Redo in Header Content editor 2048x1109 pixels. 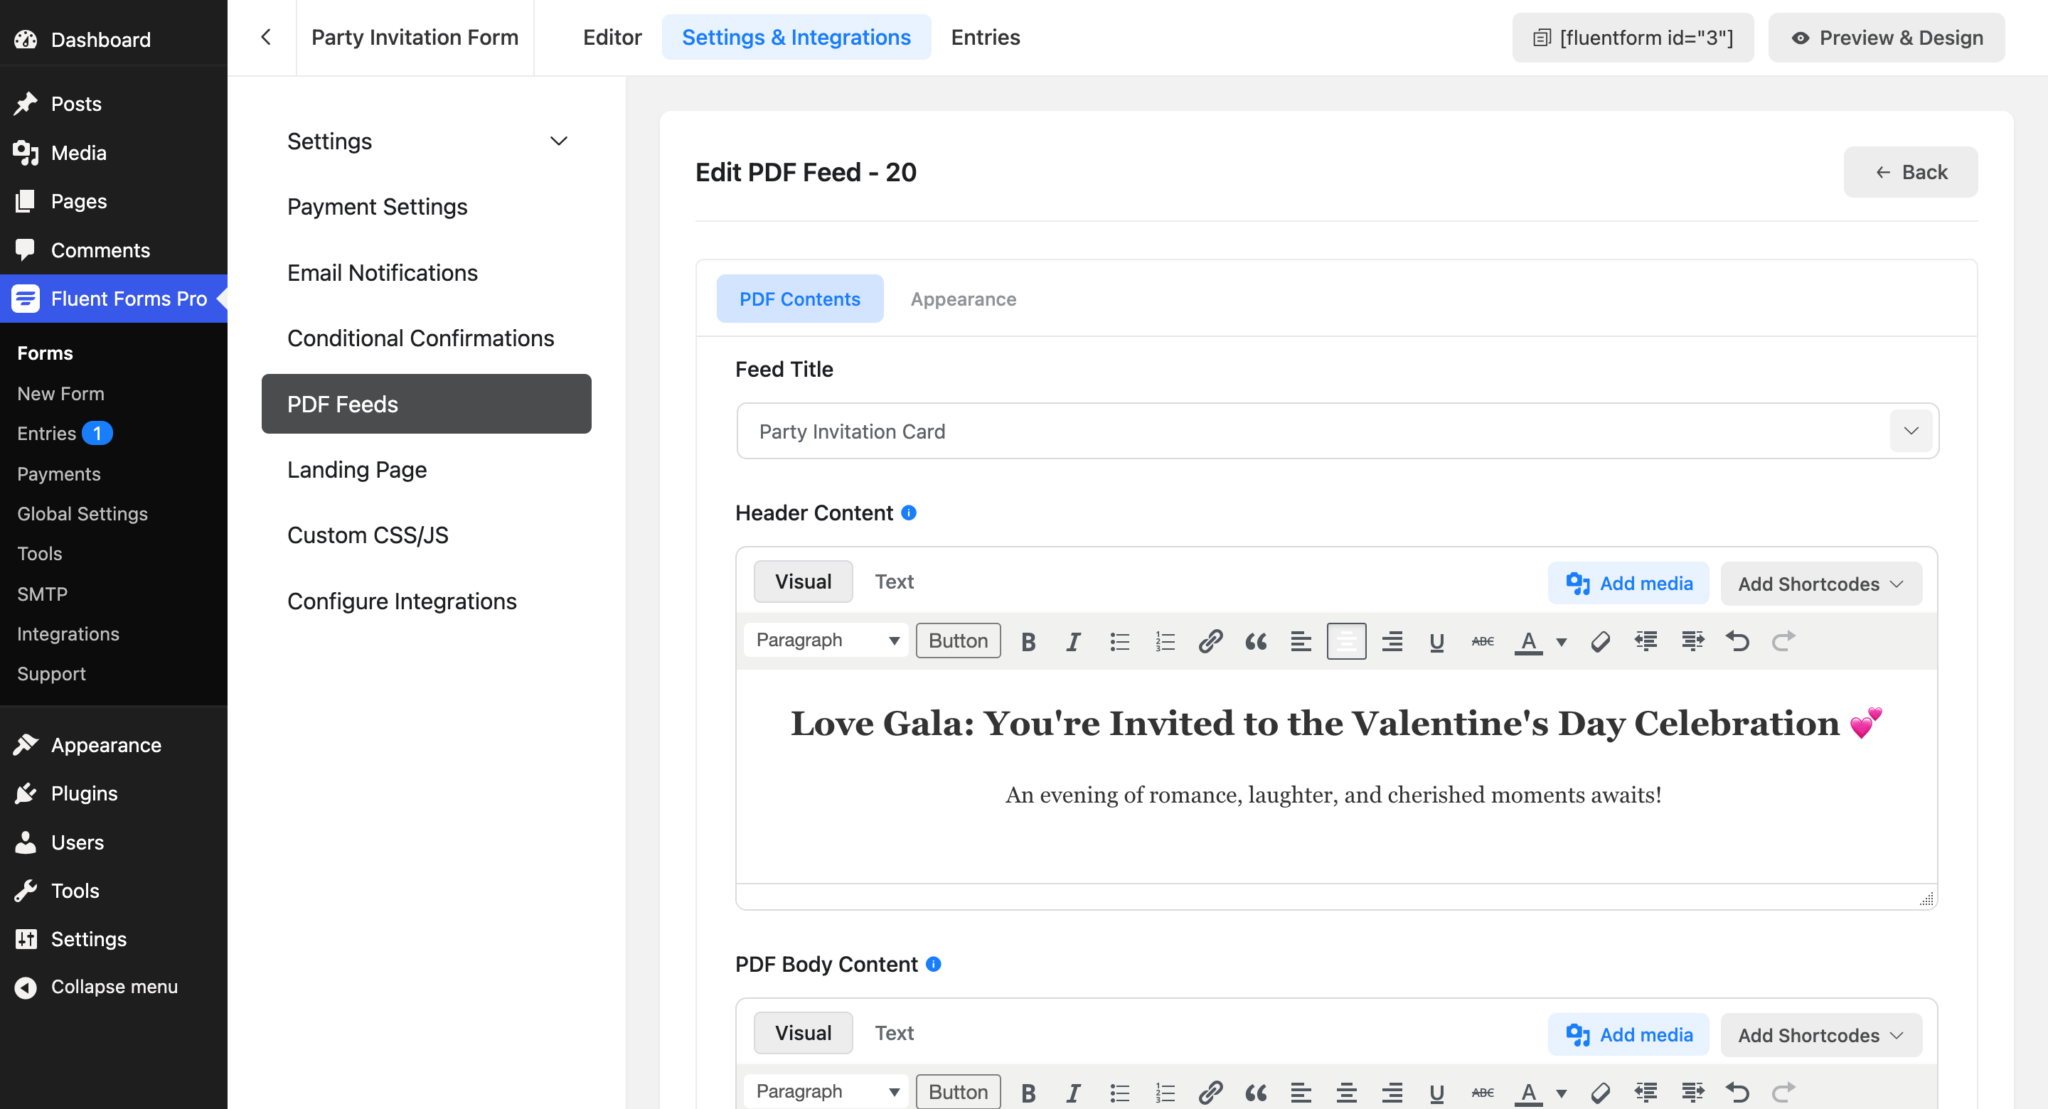[x=1783, y=641]
